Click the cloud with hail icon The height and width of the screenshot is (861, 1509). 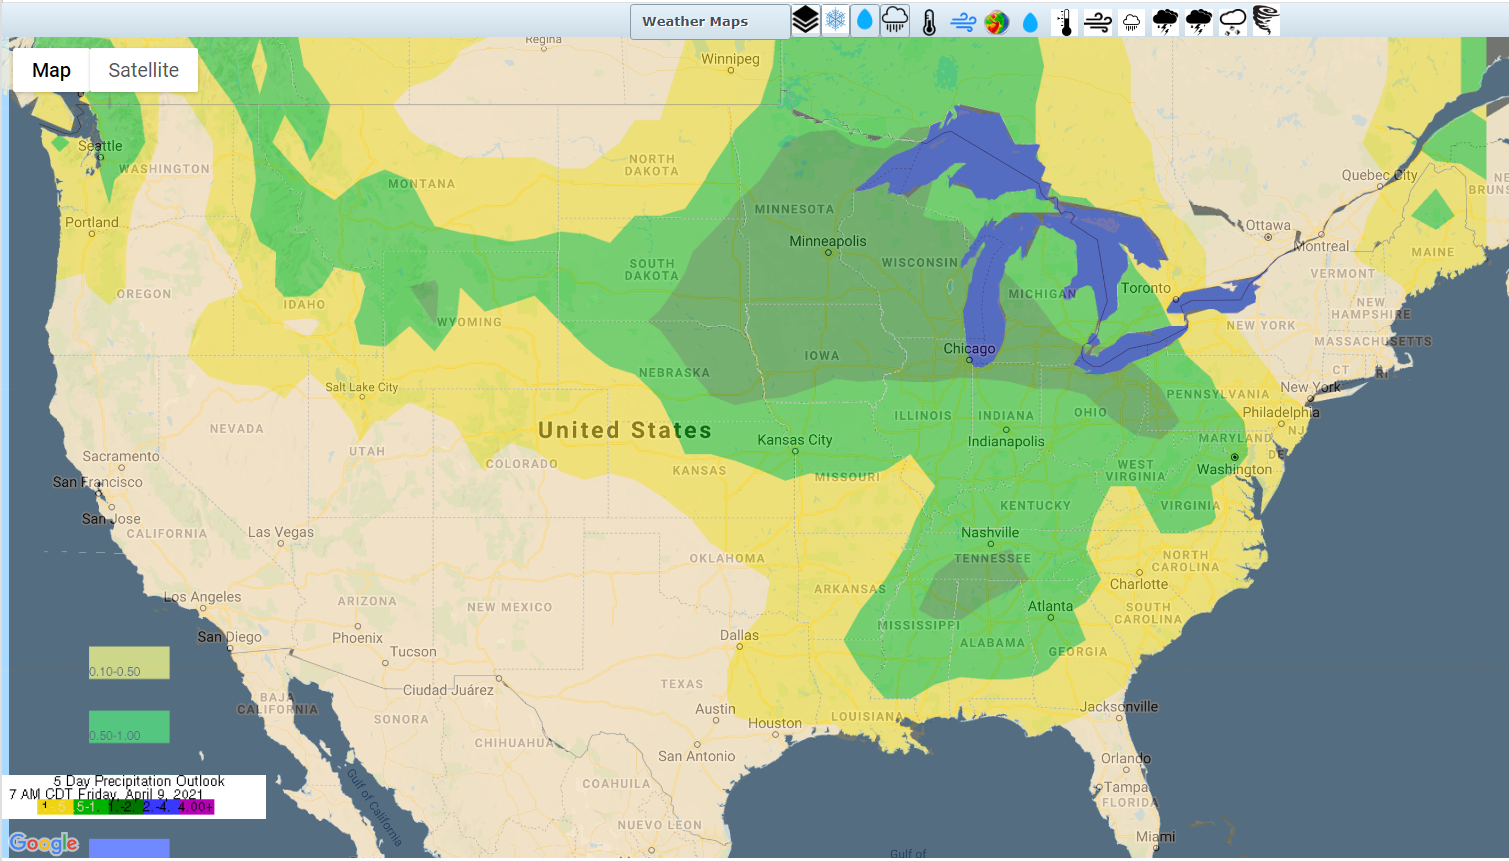click(x=1233, y=22)
